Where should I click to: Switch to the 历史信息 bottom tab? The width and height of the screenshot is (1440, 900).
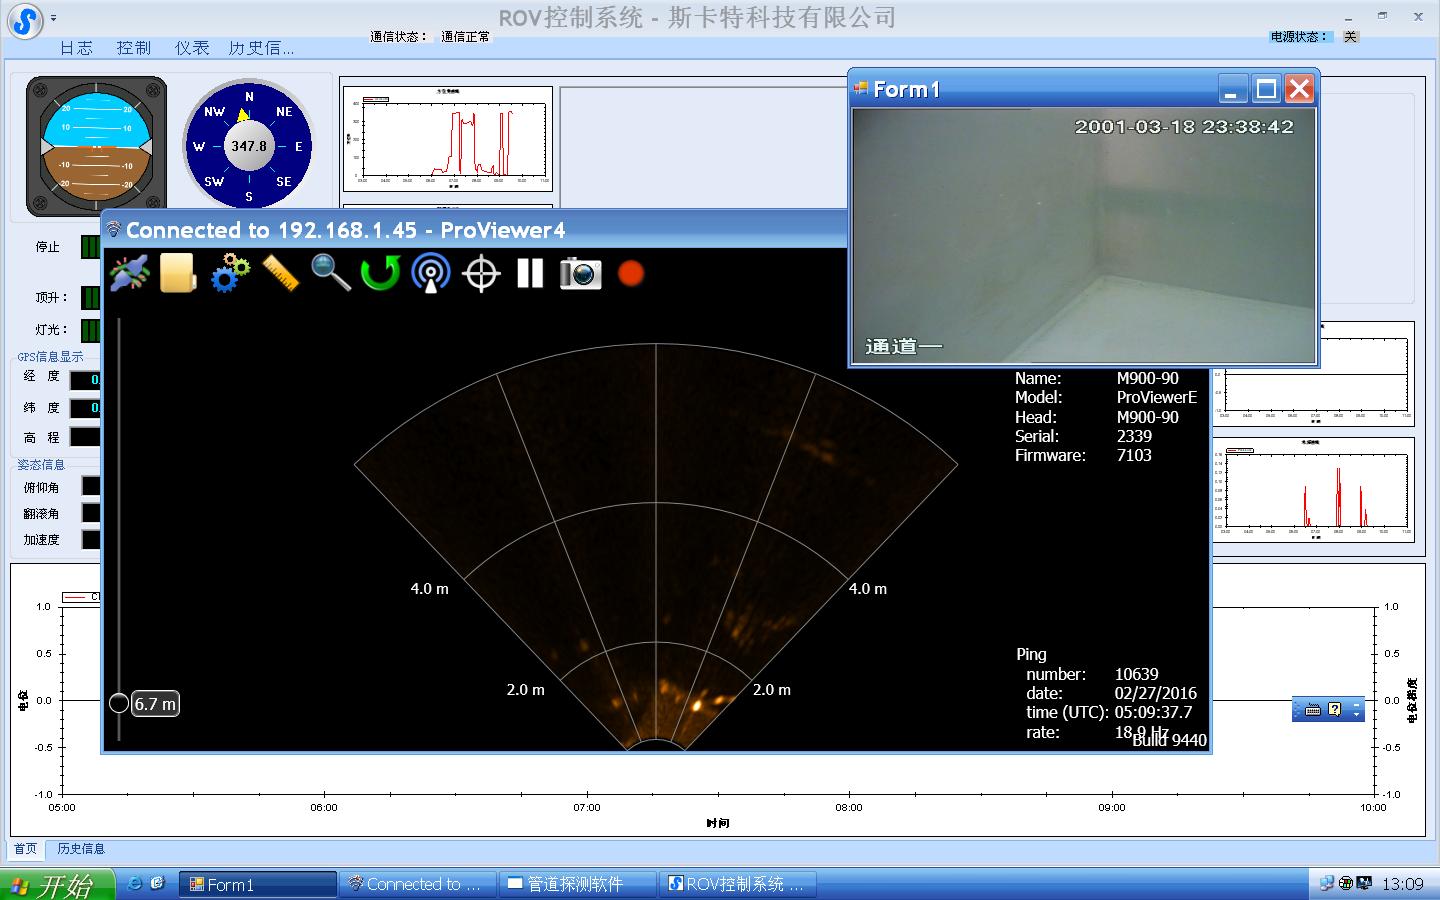tap(81, 849)
